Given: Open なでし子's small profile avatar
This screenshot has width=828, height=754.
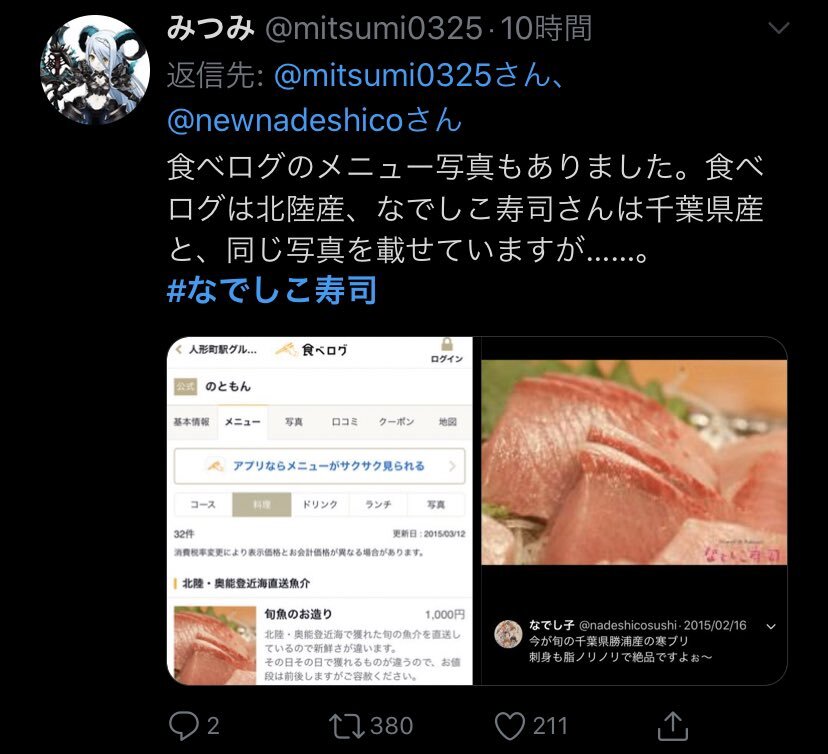Looking at the screenshot, I should (508, 634).
